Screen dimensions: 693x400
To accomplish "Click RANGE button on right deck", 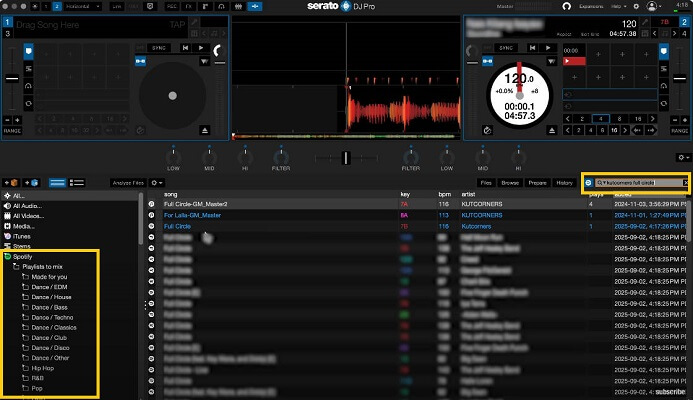I will tap(679, 131).
